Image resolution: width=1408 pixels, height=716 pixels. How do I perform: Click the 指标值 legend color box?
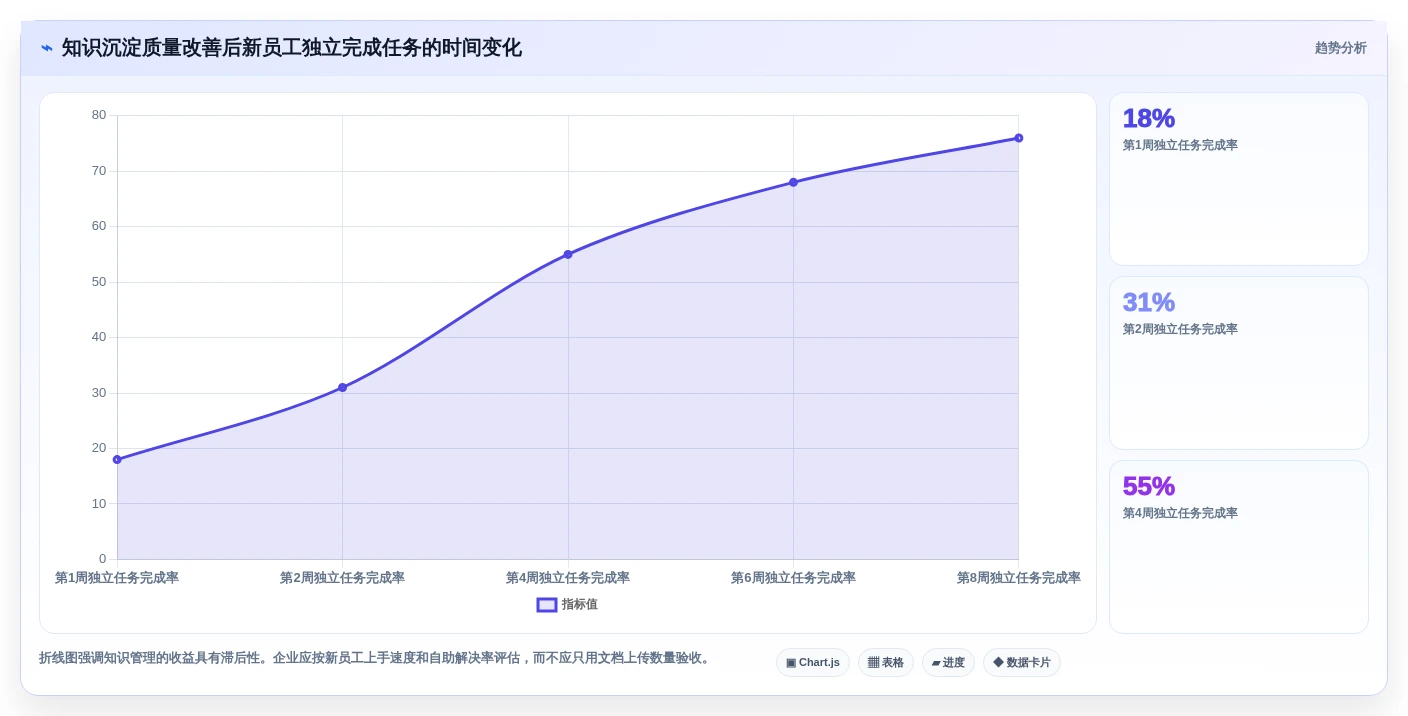pos(547,605)
